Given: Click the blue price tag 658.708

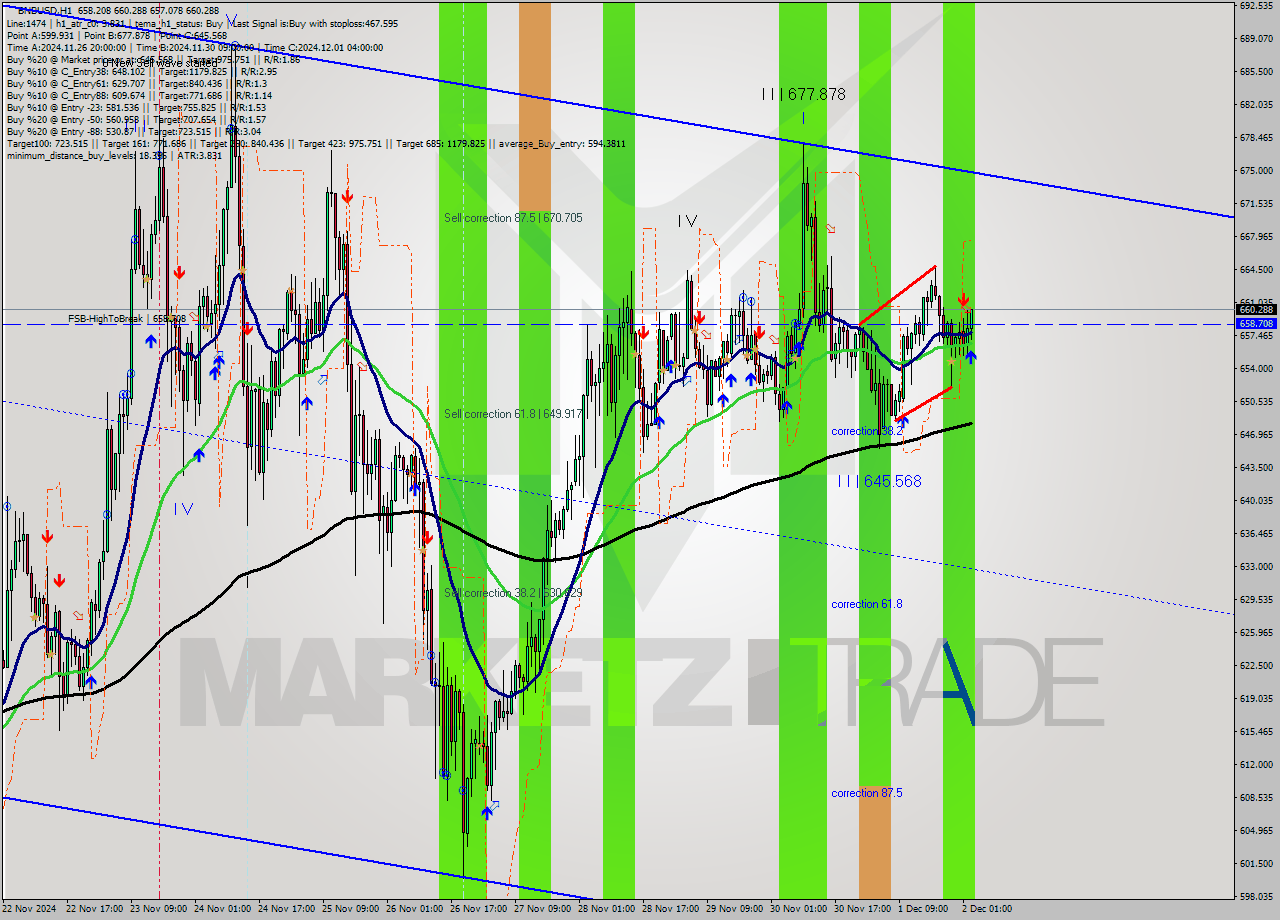Looking at the screenshot, I should pyautogui.click(x=1256, y=324).
